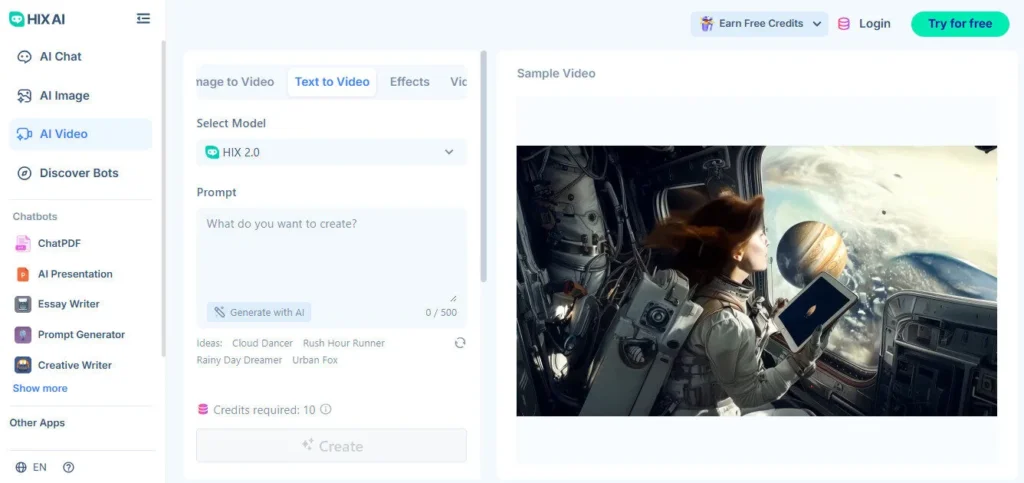Open the AI Presentation chatbot link
Screen dimensions: 1024x483
[x=75, y=274]
